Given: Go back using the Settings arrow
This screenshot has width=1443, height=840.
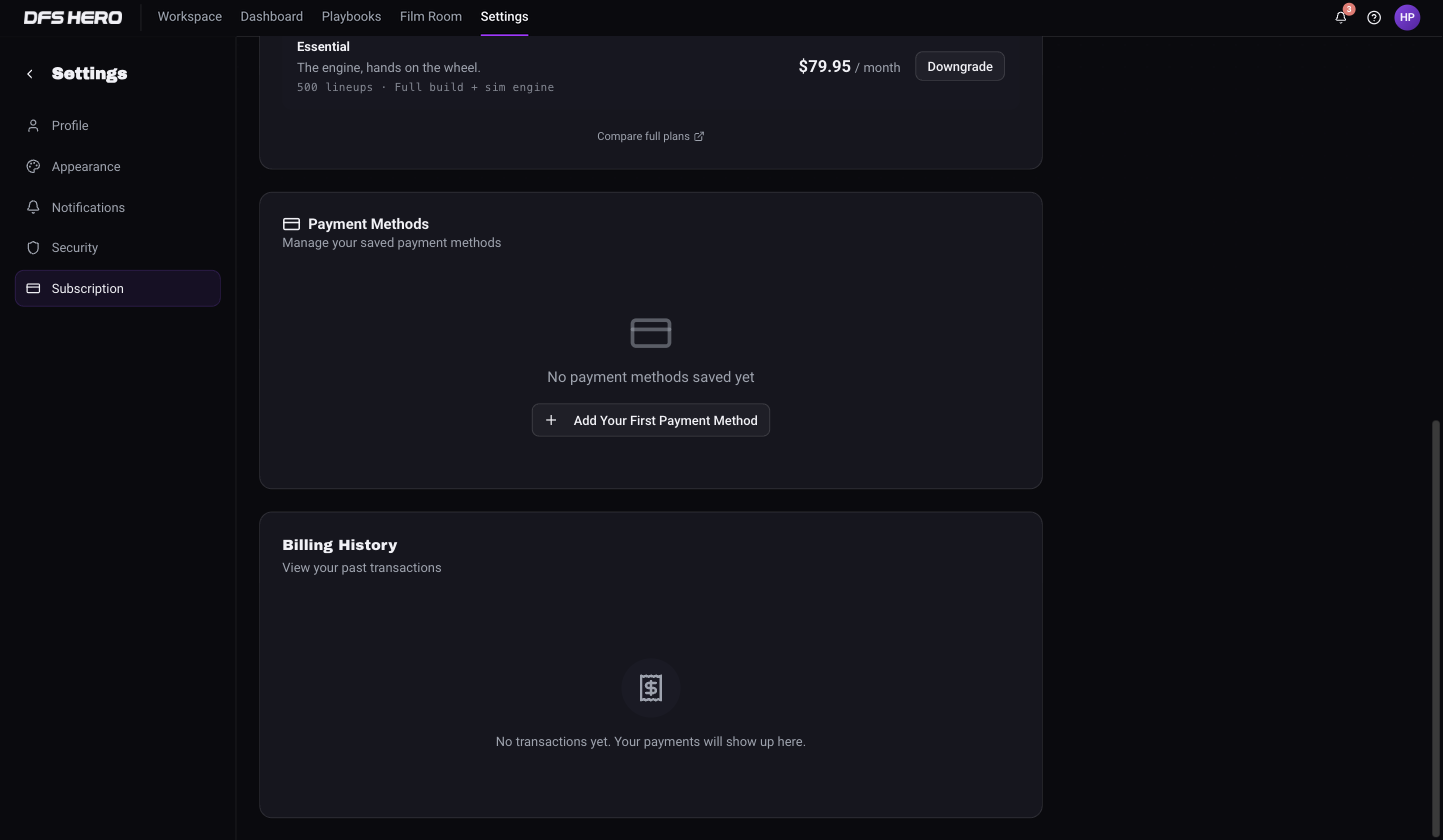Looking at the screenshot, I should tap(30, 74).
